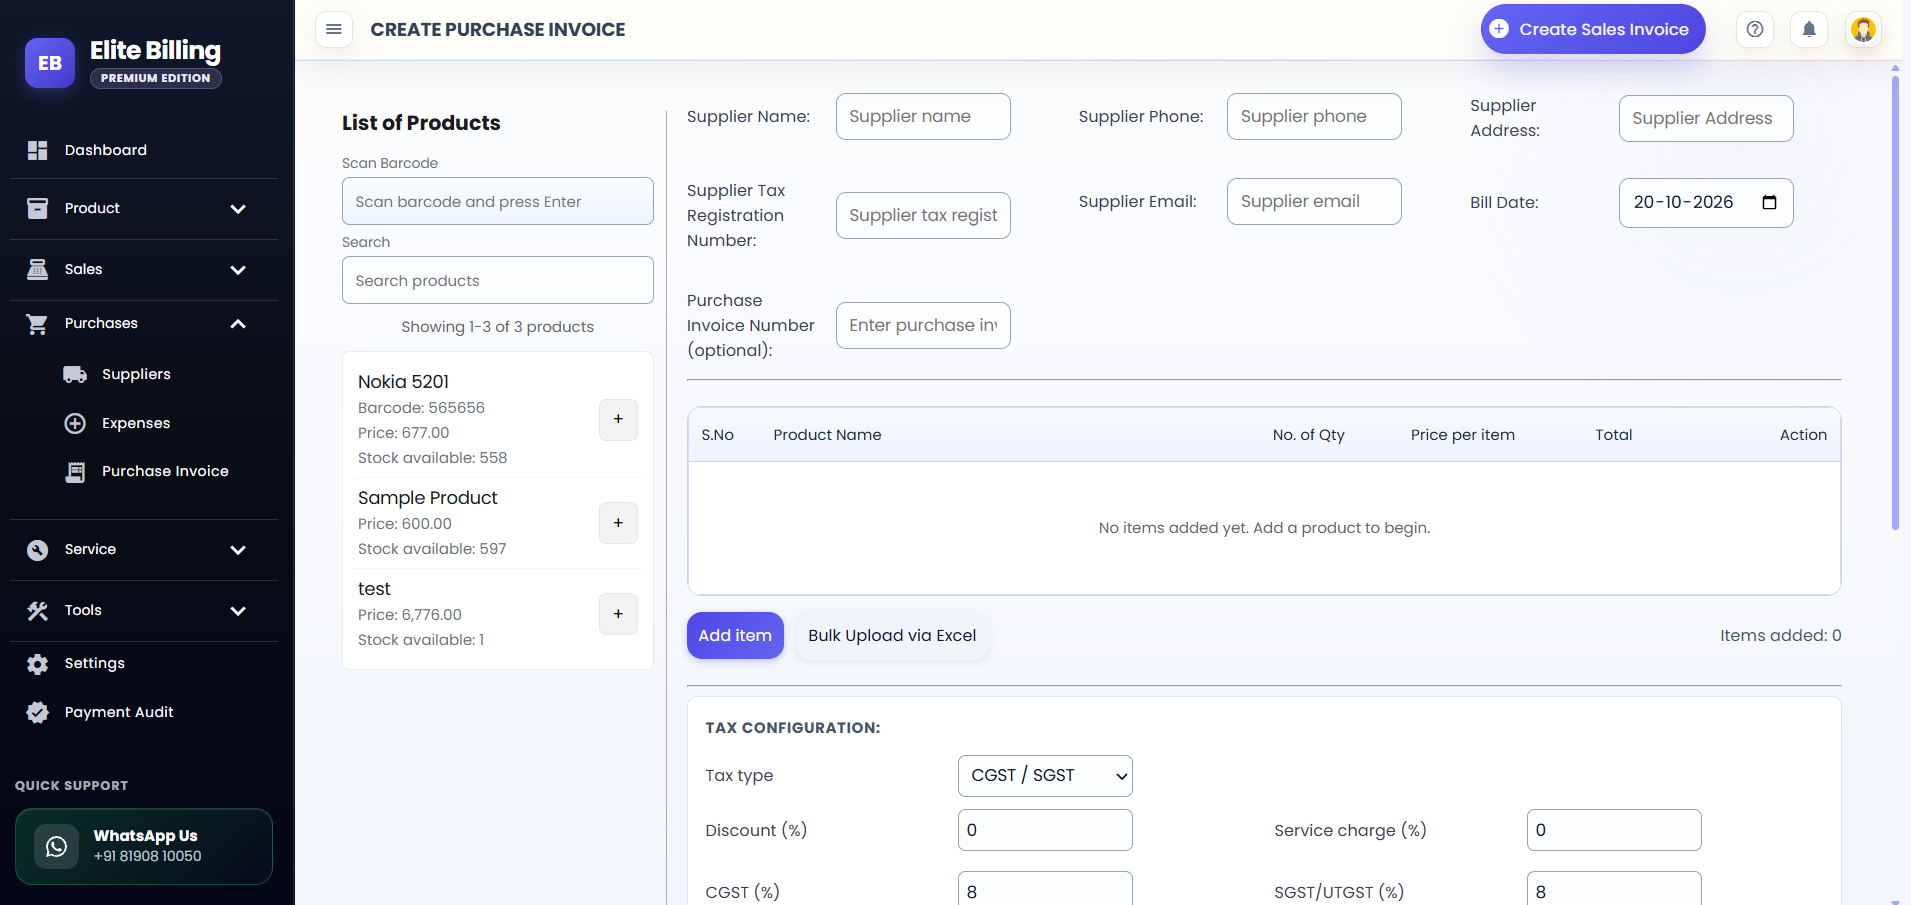Click the Suppliers truck icon

pyautogui.click(x=75, y=374)
